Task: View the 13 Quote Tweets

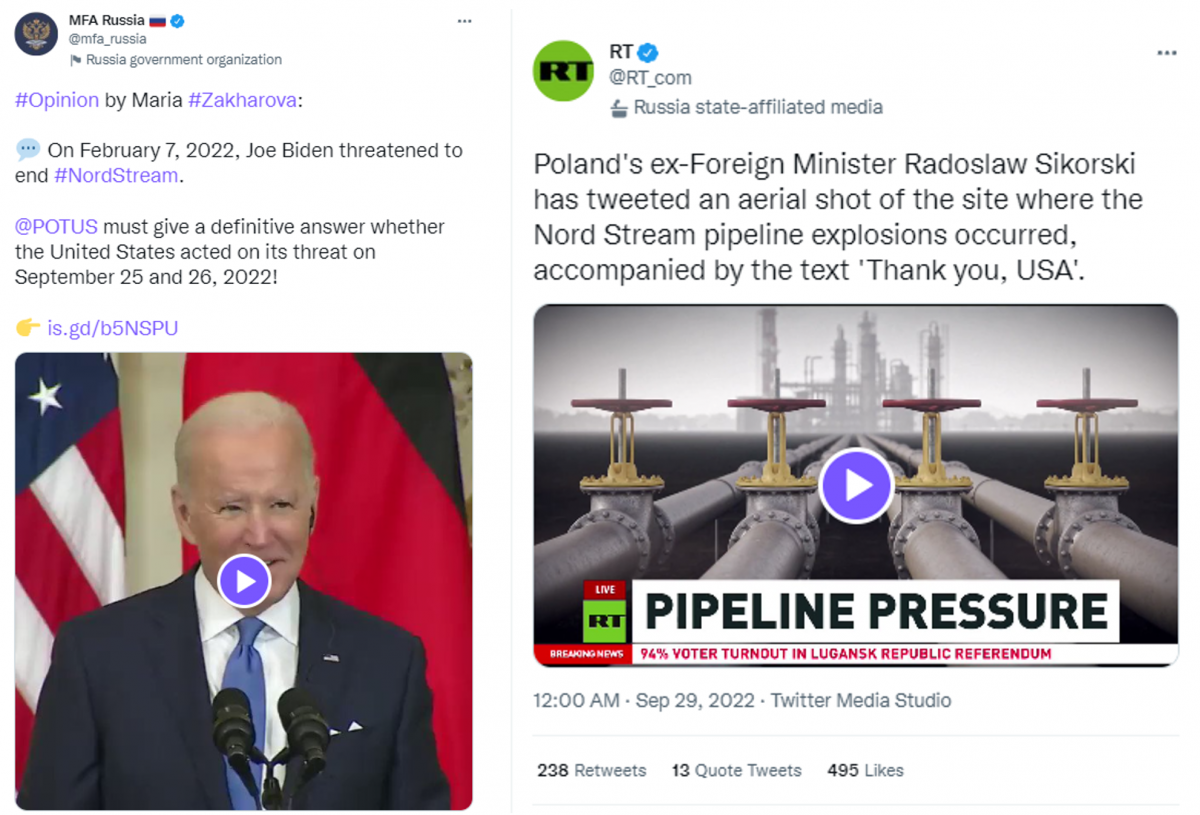Action: coord(737,770)
